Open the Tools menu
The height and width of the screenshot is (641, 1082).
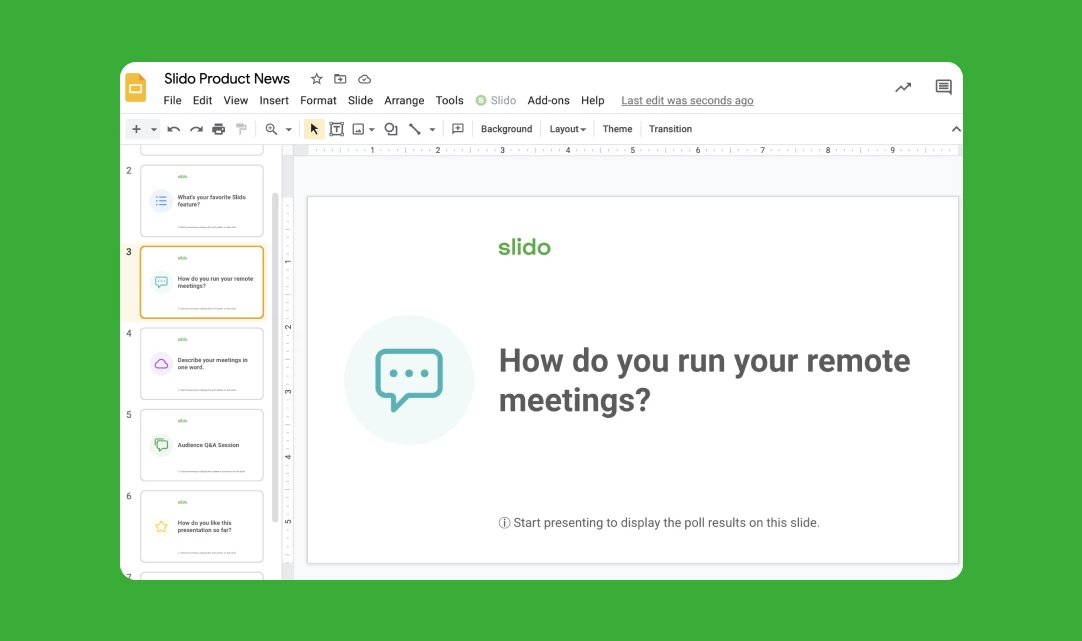pos(449,100)
